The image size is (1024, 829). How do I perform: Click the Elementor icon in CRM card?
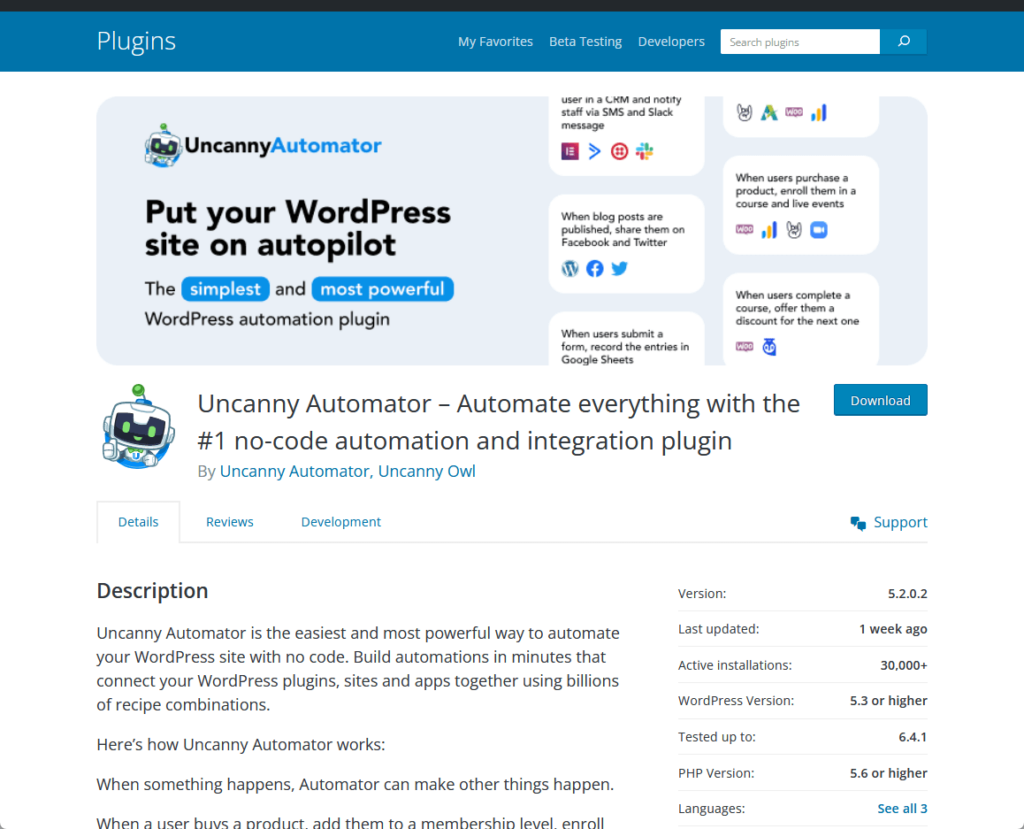tap(570, 152)
